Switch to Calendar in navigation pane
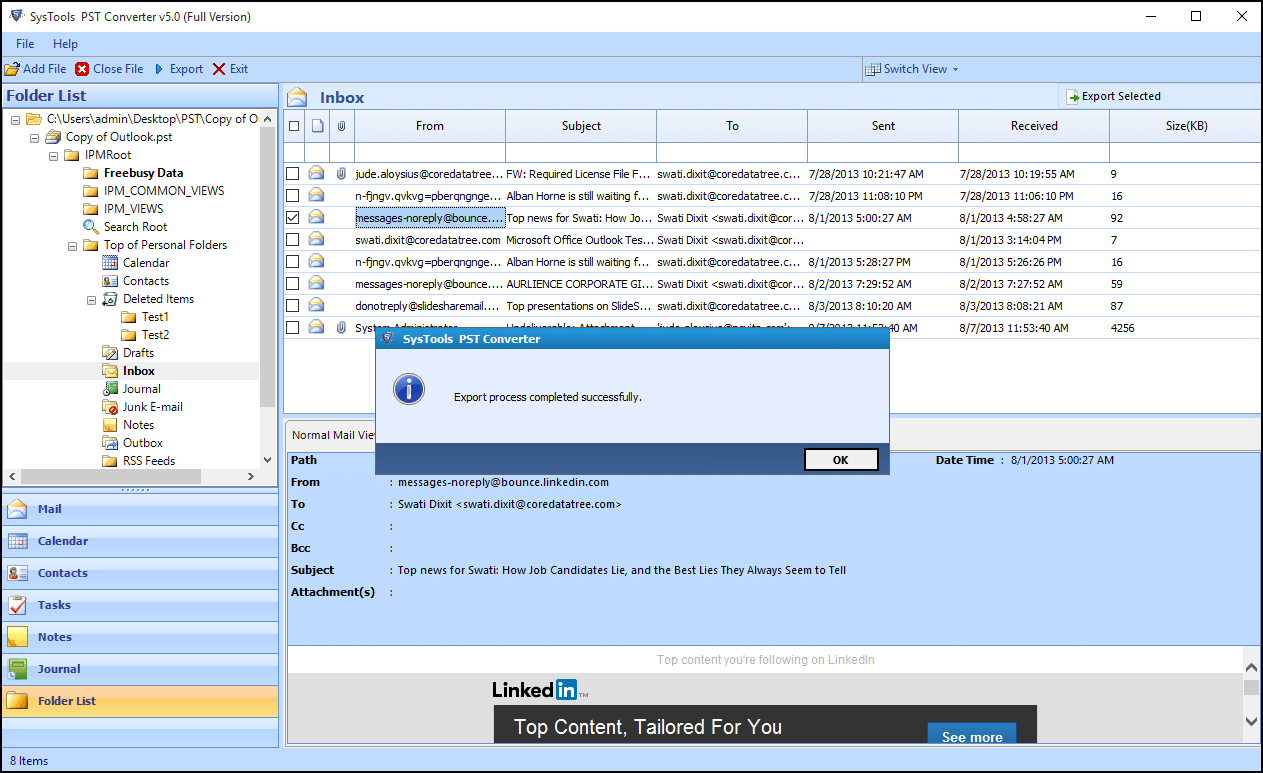Image resolution: width=1263 pixels, height=773 pixels. point(140,541)
